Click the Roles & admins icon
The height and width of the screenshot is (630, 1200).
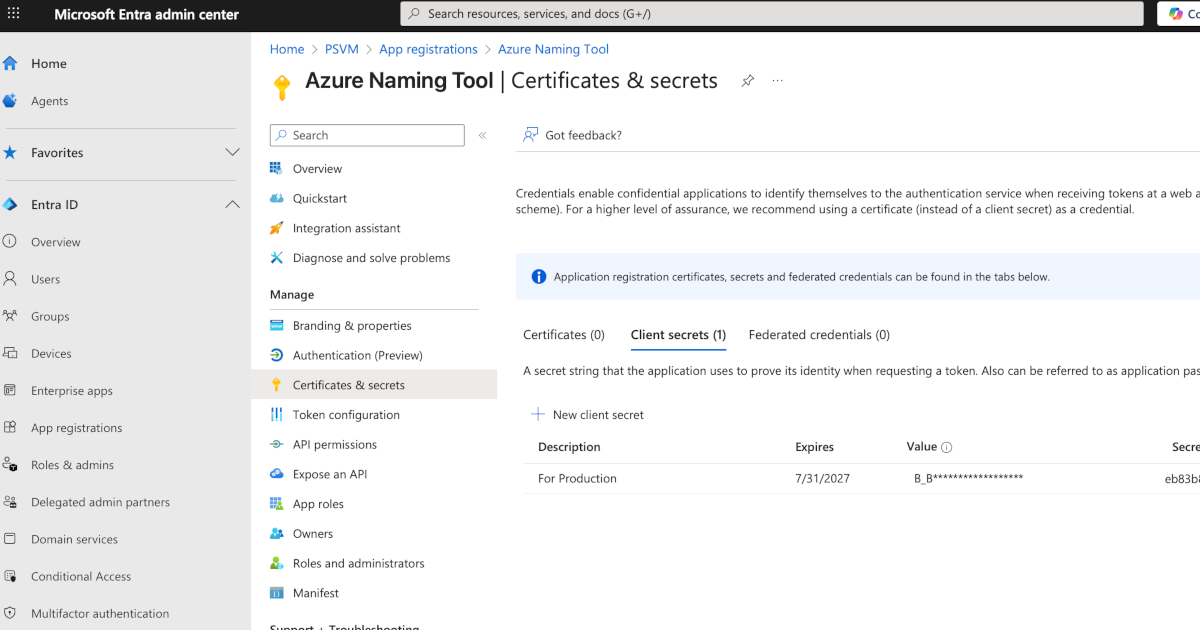[x=10, y=465]
